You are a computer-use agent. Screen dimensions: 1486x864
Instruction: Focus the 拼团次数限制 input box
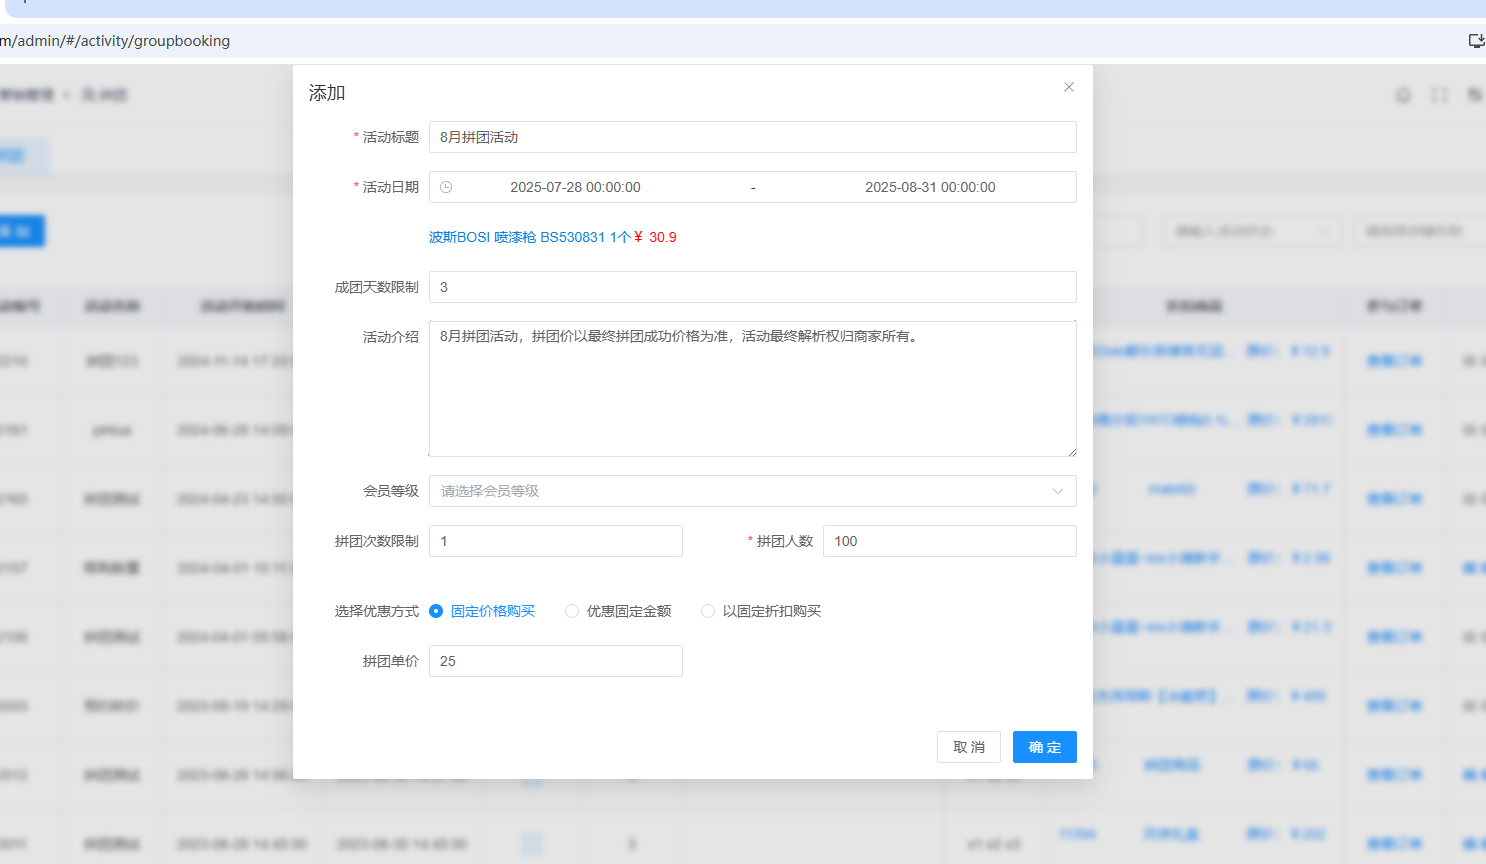[555, 541]
